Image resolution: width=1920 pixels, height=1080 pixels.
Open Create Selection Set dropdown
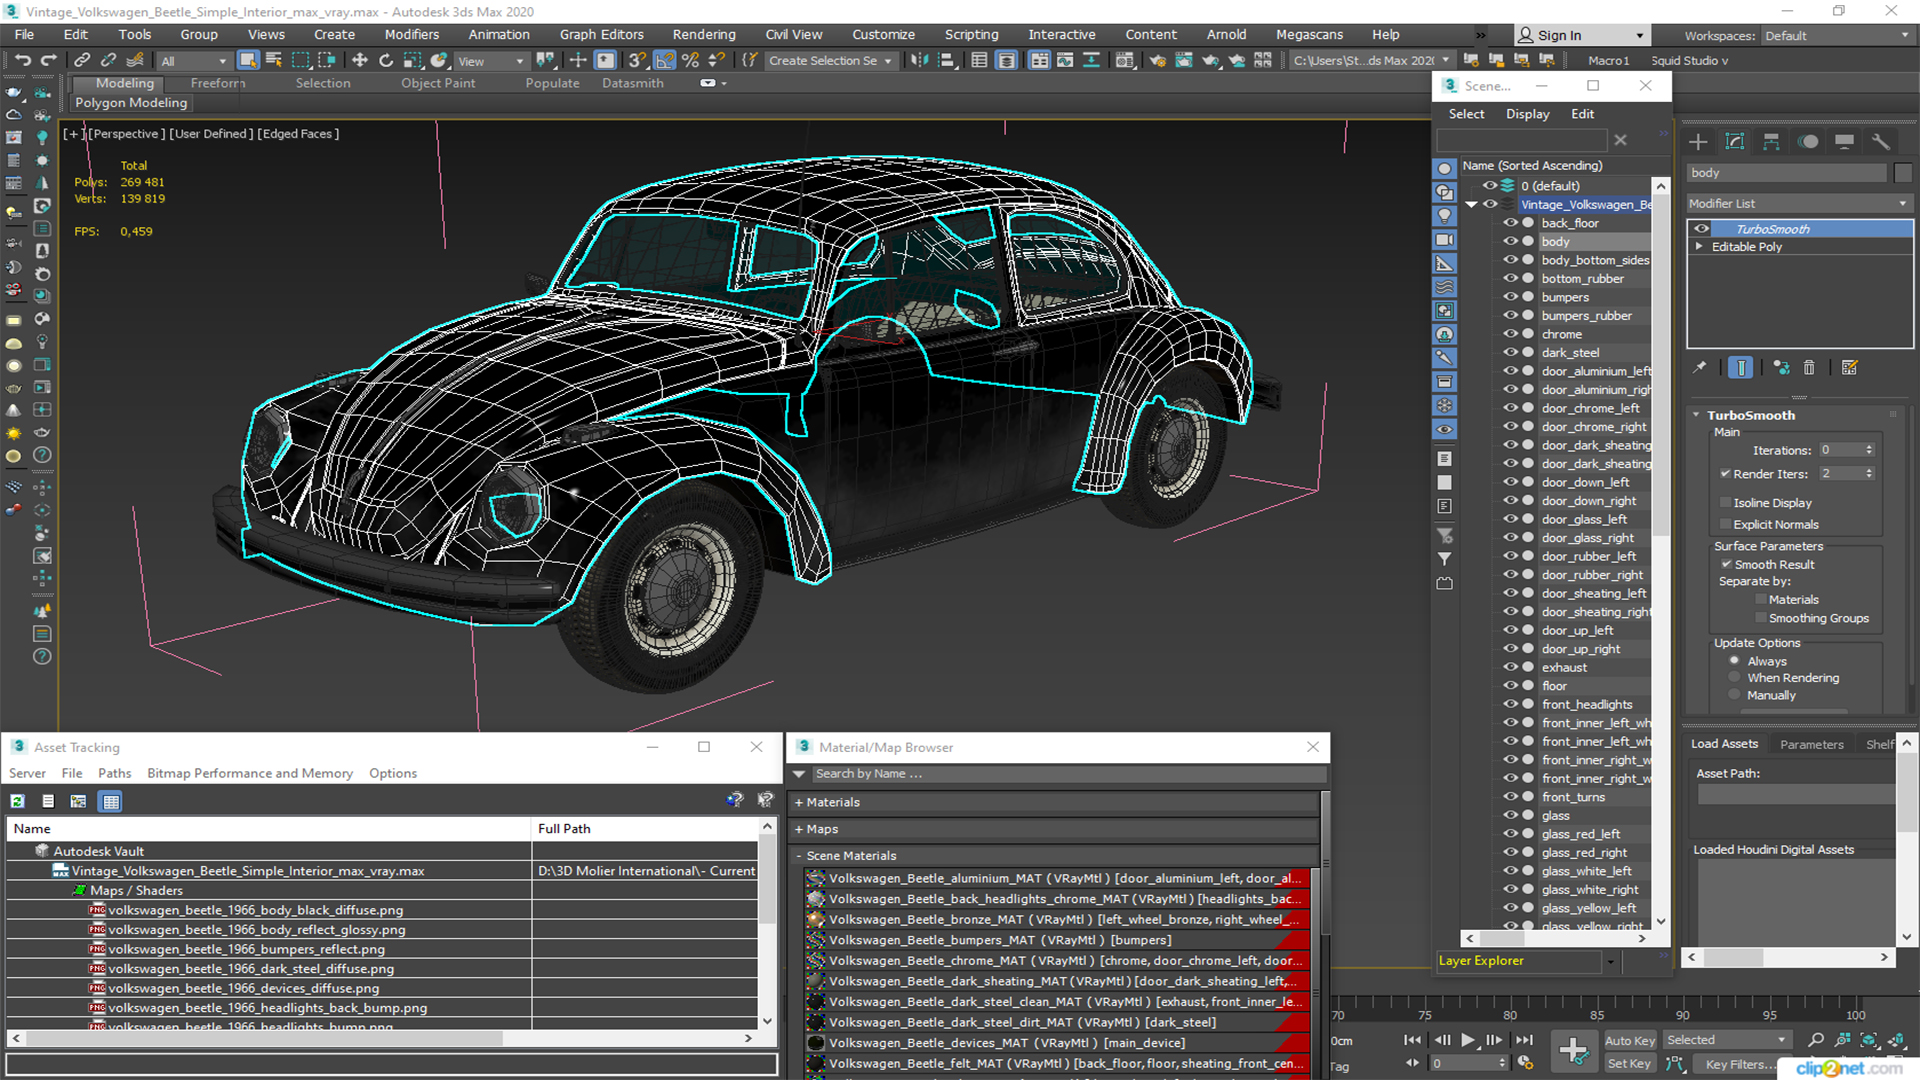coord(830,61)
